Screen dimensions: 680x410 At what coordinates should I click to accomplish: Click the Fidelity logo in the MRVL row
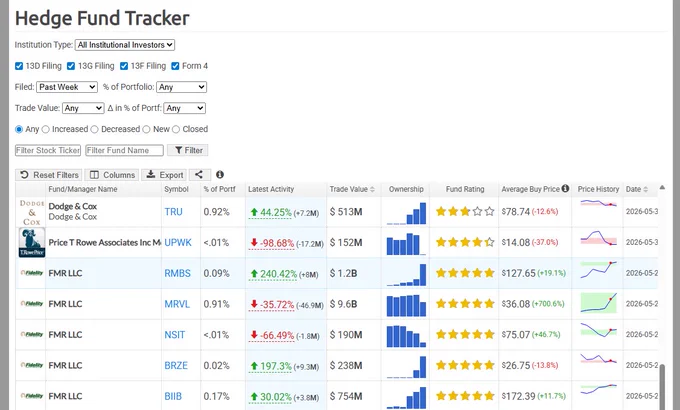point(32,304)
